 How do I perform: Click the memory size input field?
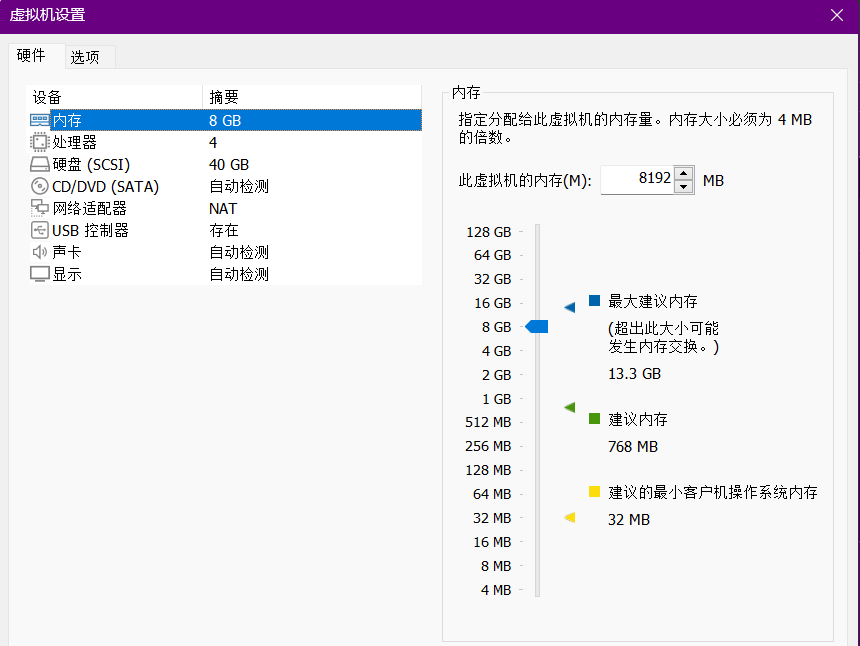click(637, 180)
